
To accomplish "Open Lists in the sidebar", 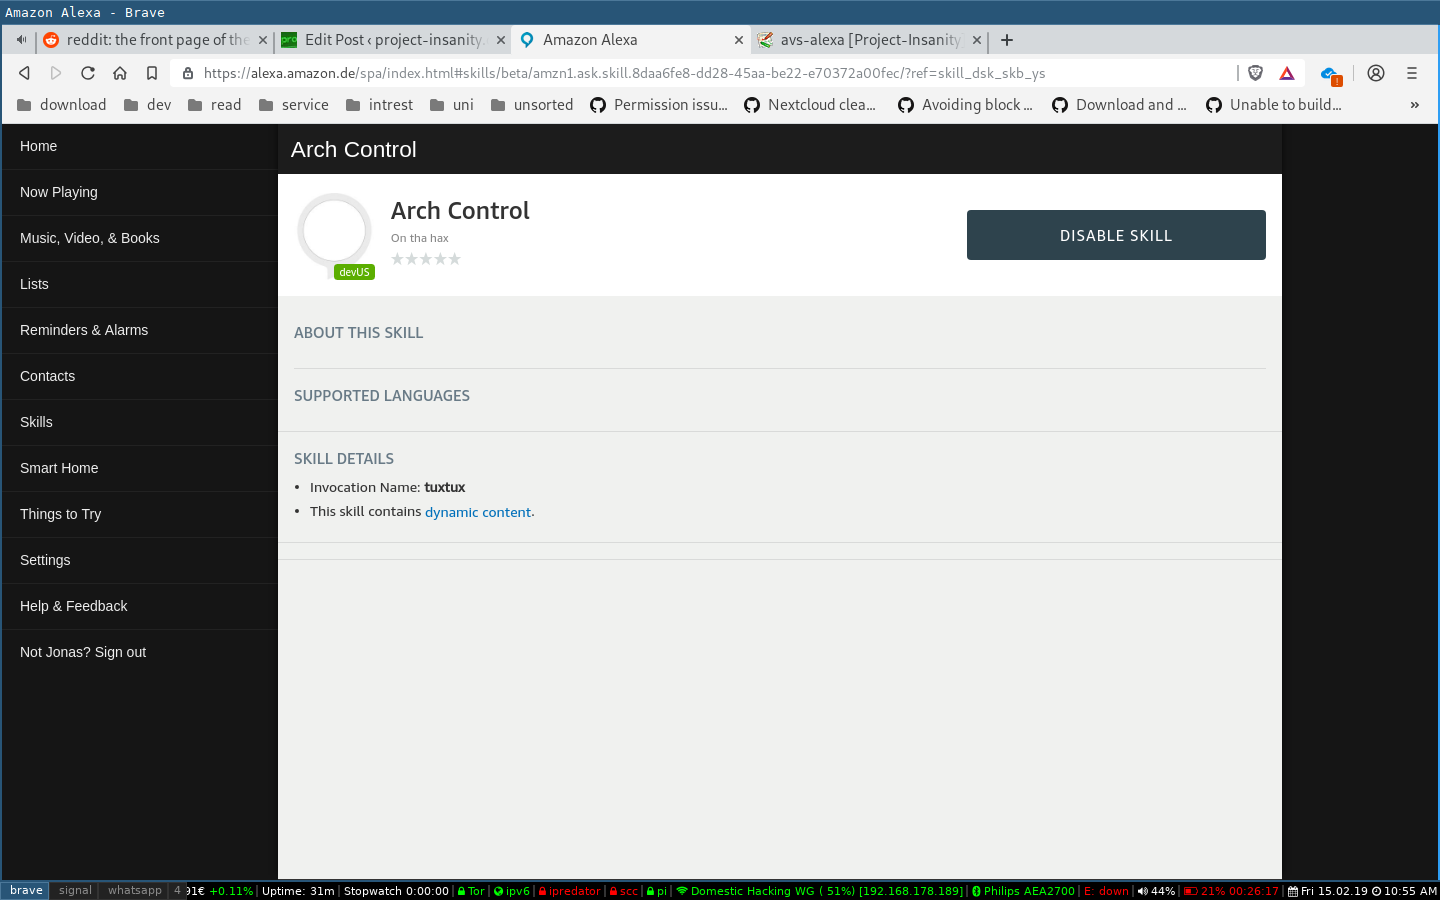I will pos(139,284).
